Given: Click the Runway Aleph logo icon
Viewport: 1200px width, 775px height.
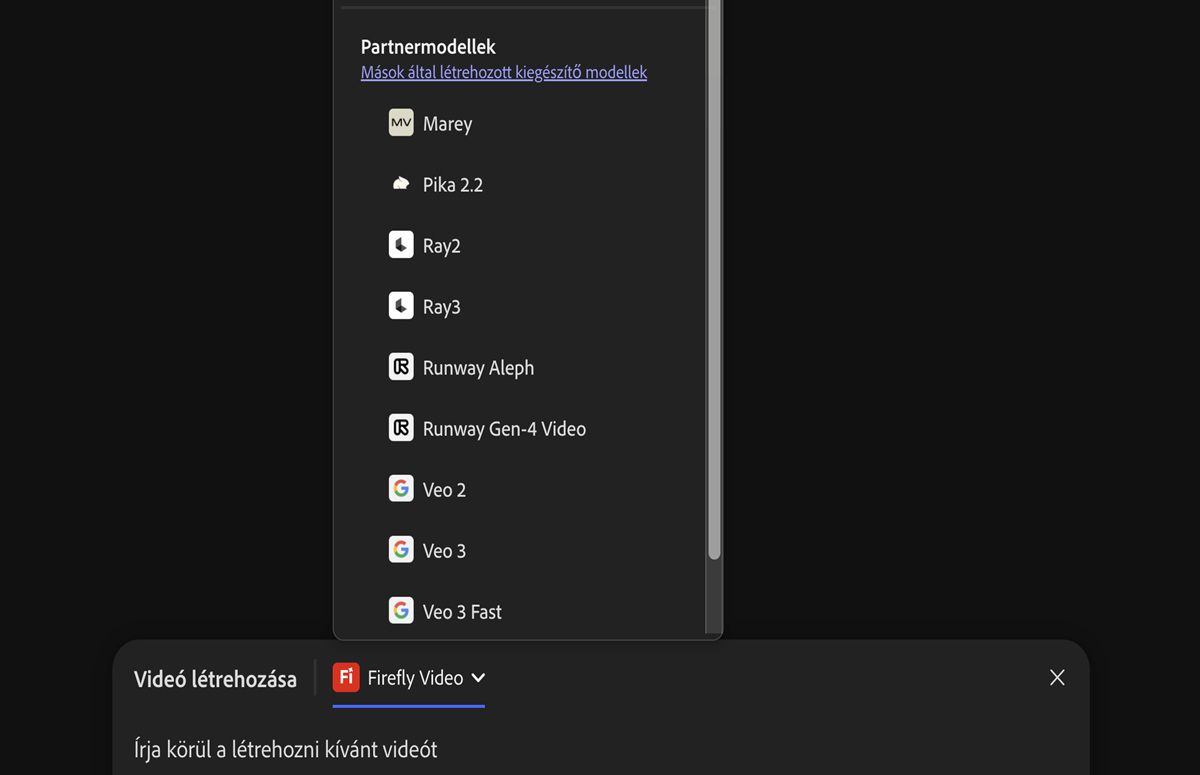Looking at the screenshot, I should pos(401,367).
